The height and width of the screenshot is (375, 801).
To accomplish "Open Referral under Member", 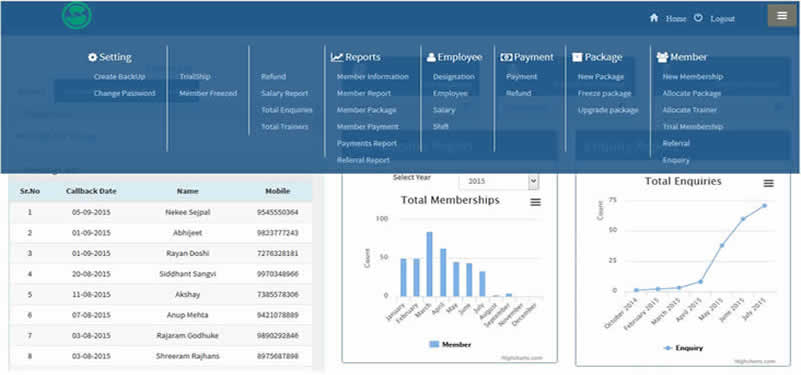I will (676, 144).
